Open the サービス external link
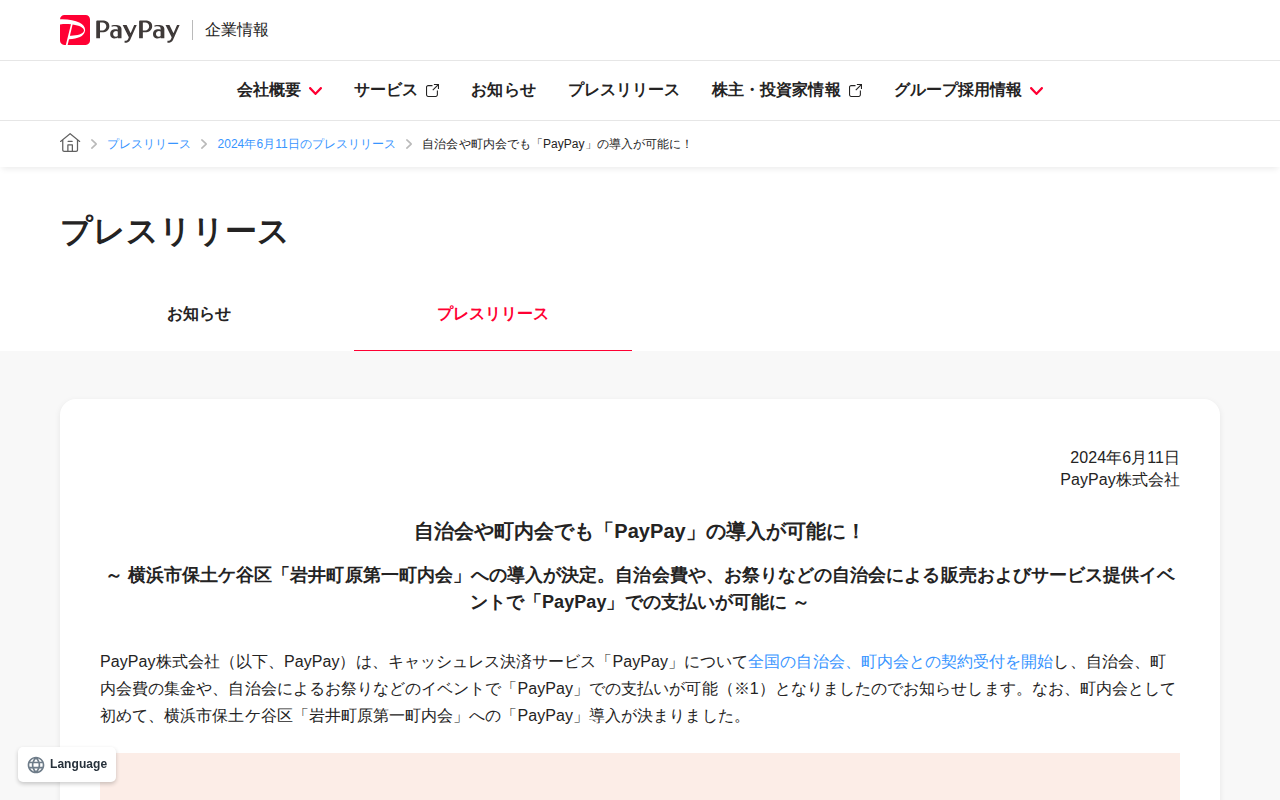Viewport: 1280px width, 800px height. 396,90
